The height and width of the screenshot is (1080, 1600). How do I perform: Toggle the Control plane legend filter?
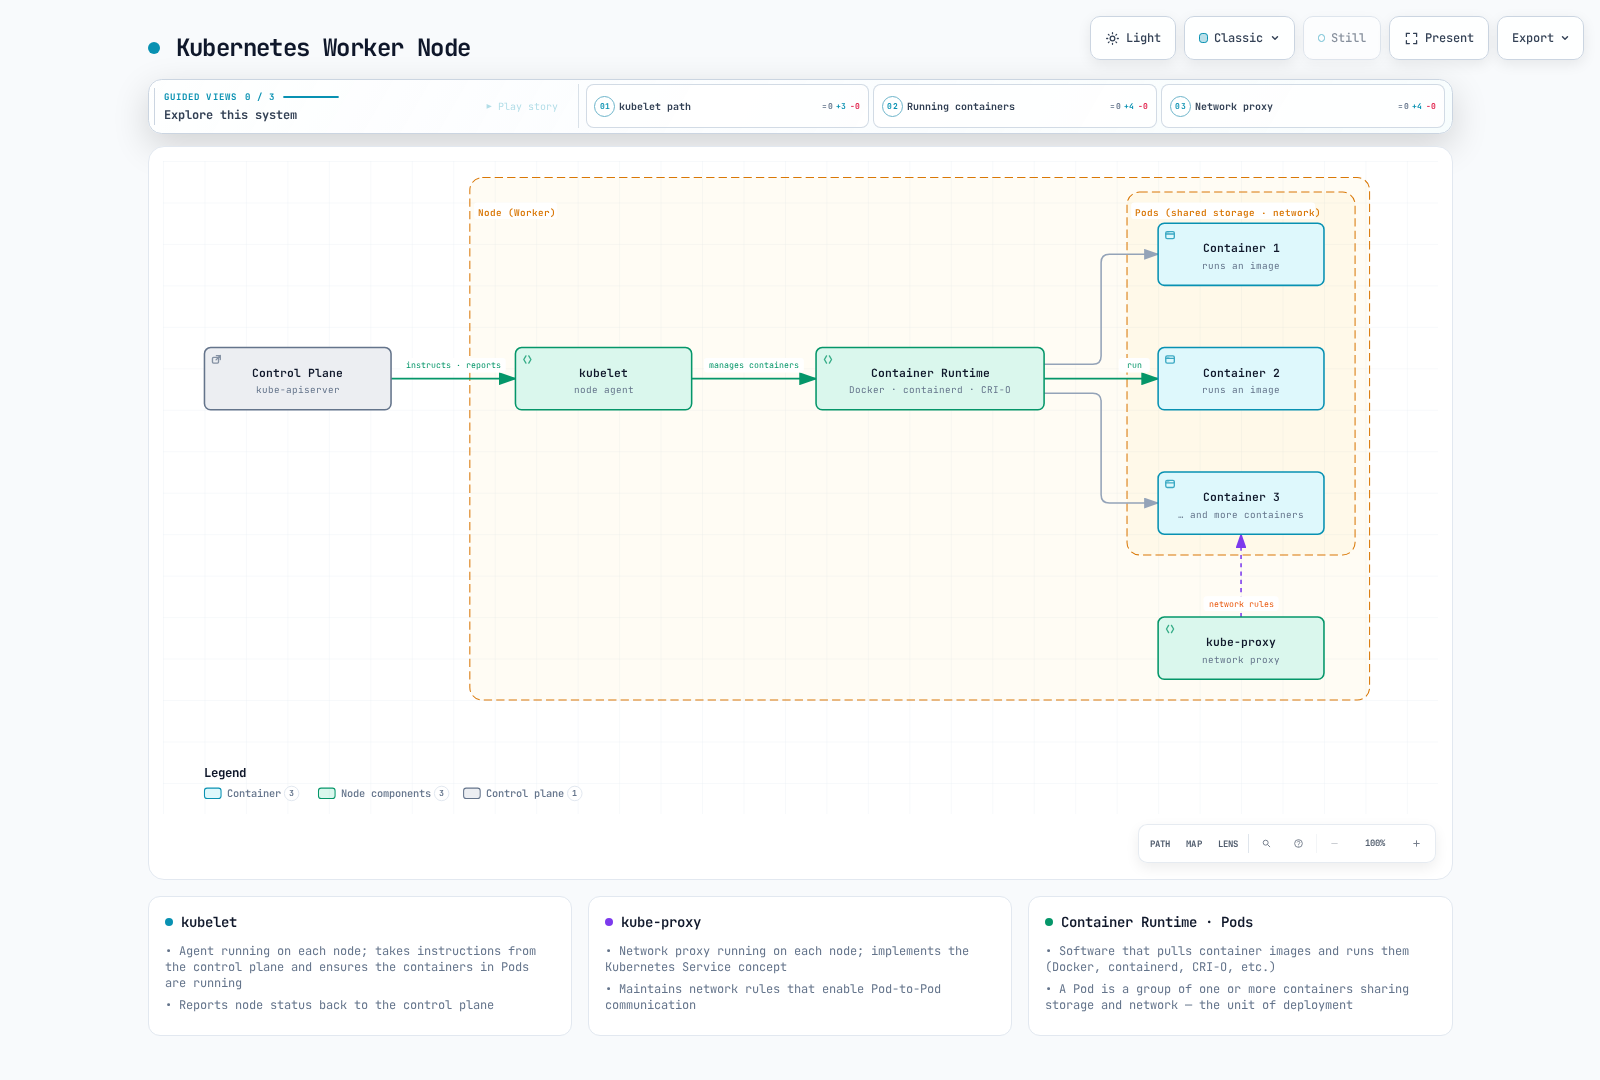pos(522,794)
